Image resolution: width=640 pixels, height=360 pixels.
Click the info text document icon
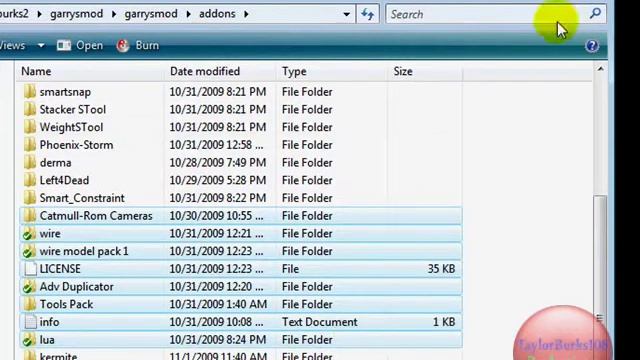click(30, 322)
